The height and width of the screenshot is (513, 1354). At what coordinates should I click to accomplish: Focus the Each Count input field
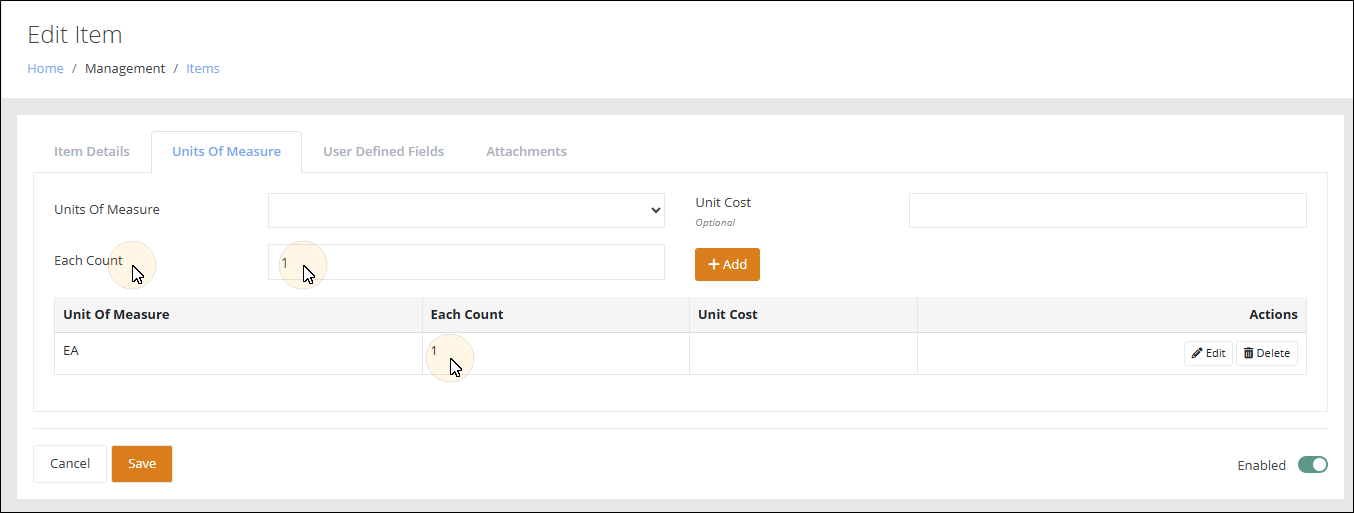click(466, 262)
